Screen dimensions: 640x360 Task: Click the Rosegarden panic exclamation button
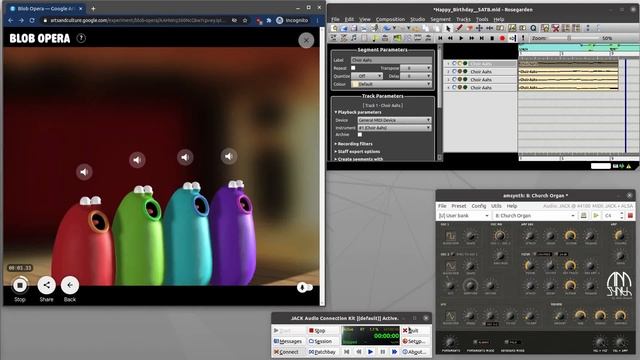click(523, 38)
